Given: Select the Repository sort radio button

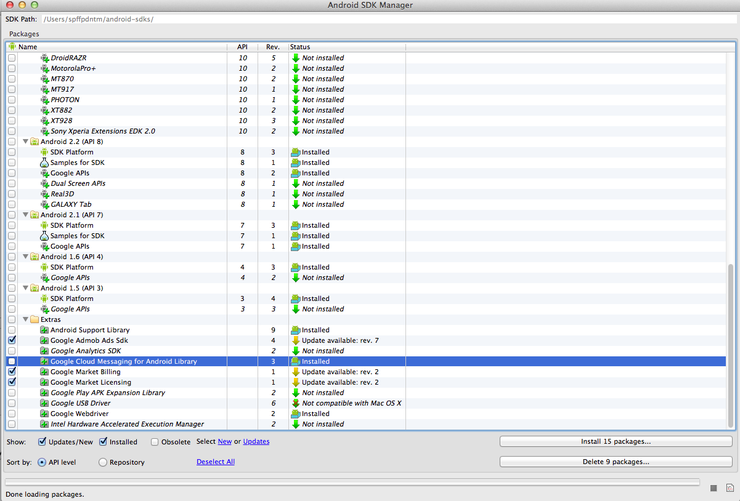Looking at the screenshot, I should click(x=102, y=462).
